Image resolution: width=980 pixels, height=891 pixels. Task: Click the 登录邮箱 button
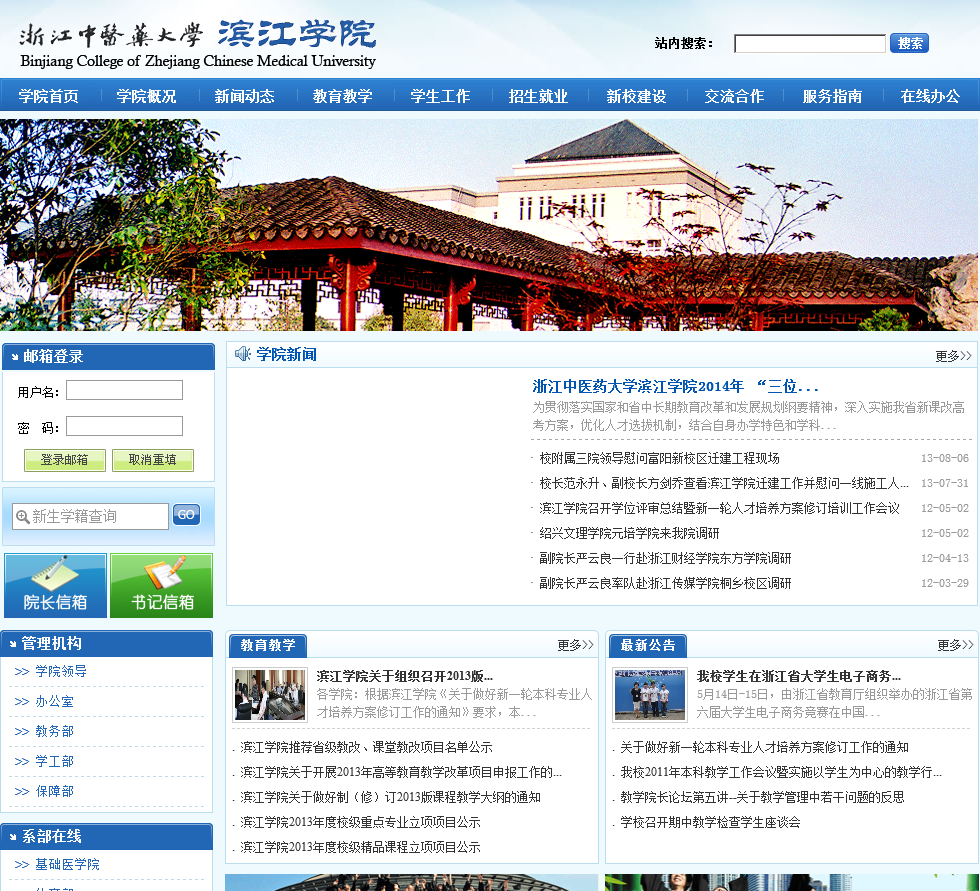64,460
